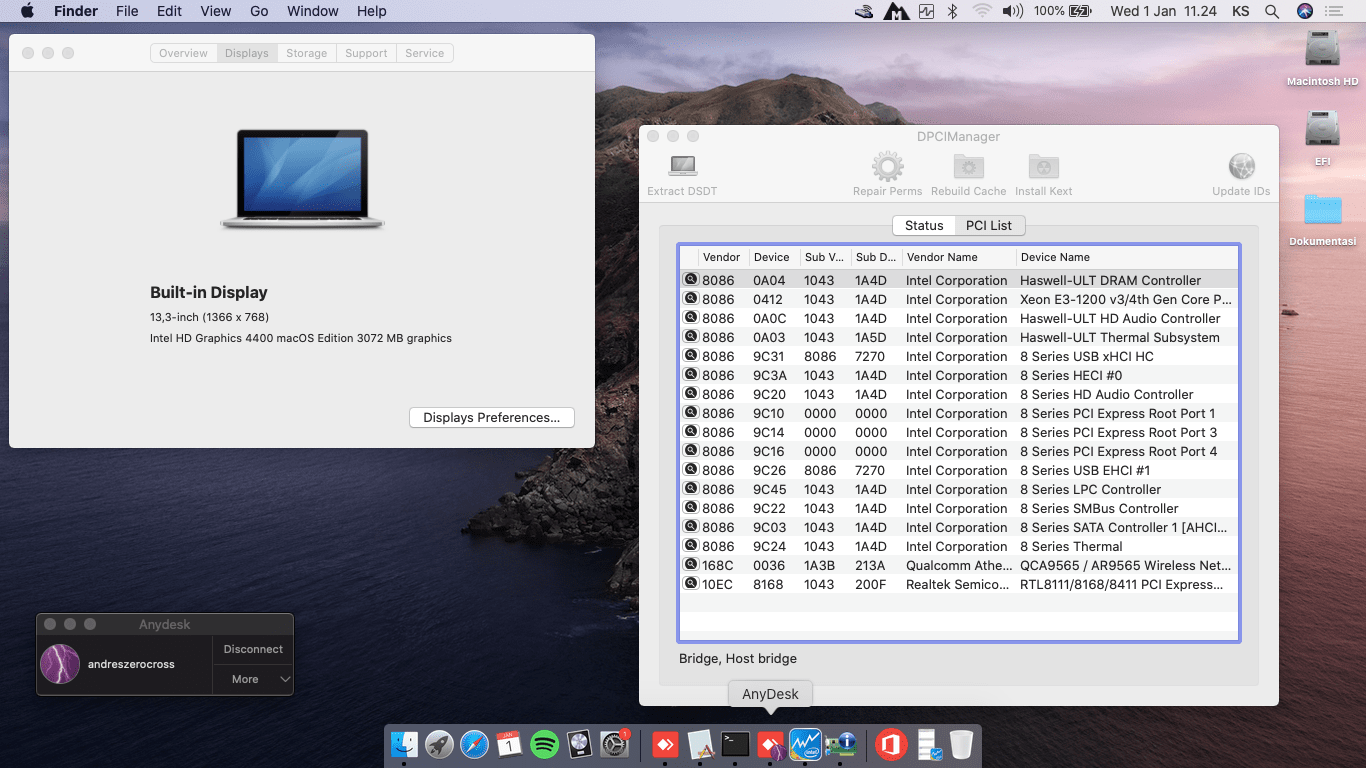Click magnifier icon in Qualcomm Atheros row
1366x768 pixels.
click(690, 565)
